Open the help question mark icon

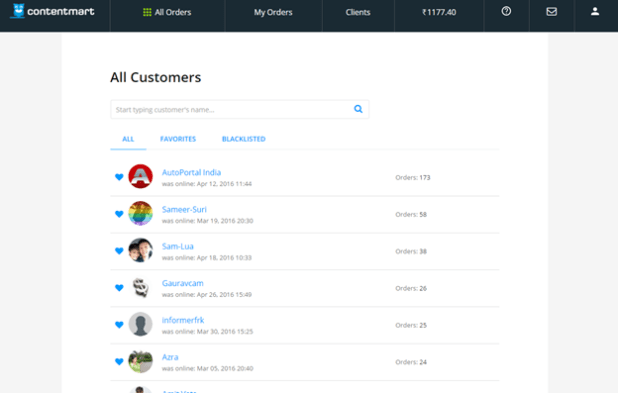coord(506,11)
